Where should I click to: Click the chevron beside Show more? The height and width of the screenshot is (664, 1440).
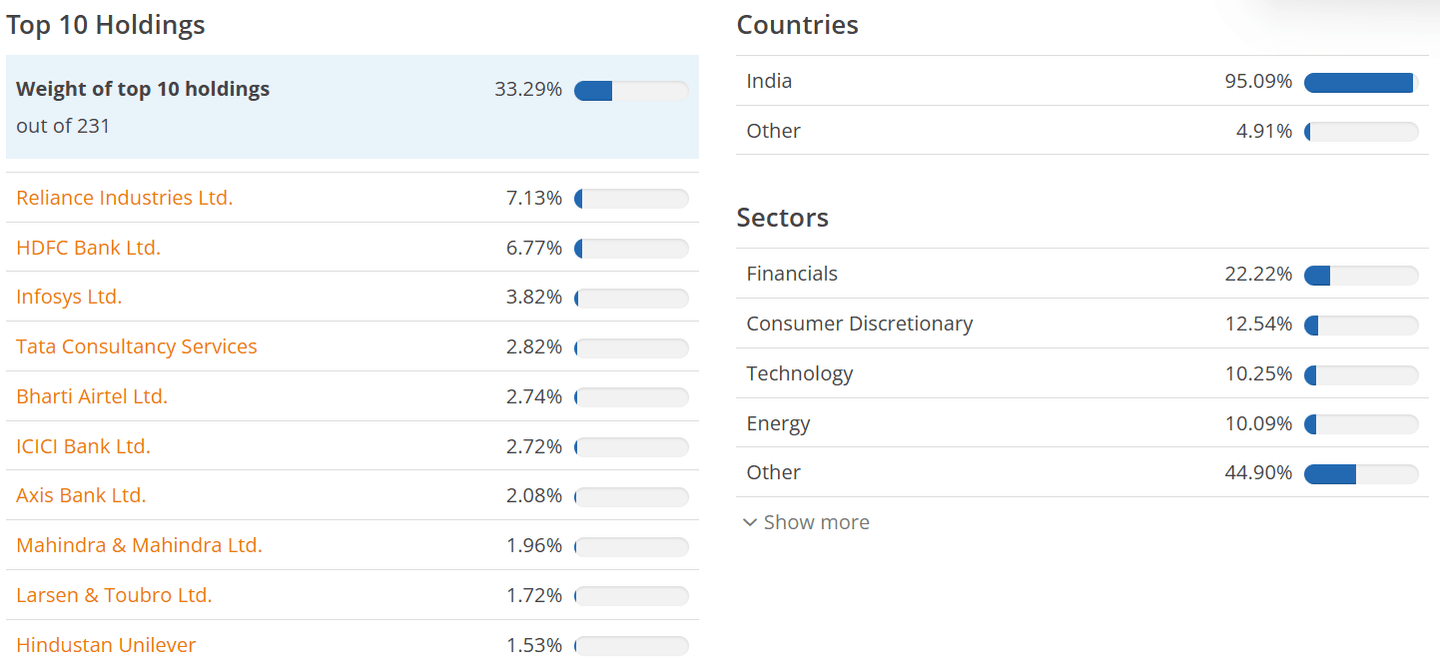(751, 522)
